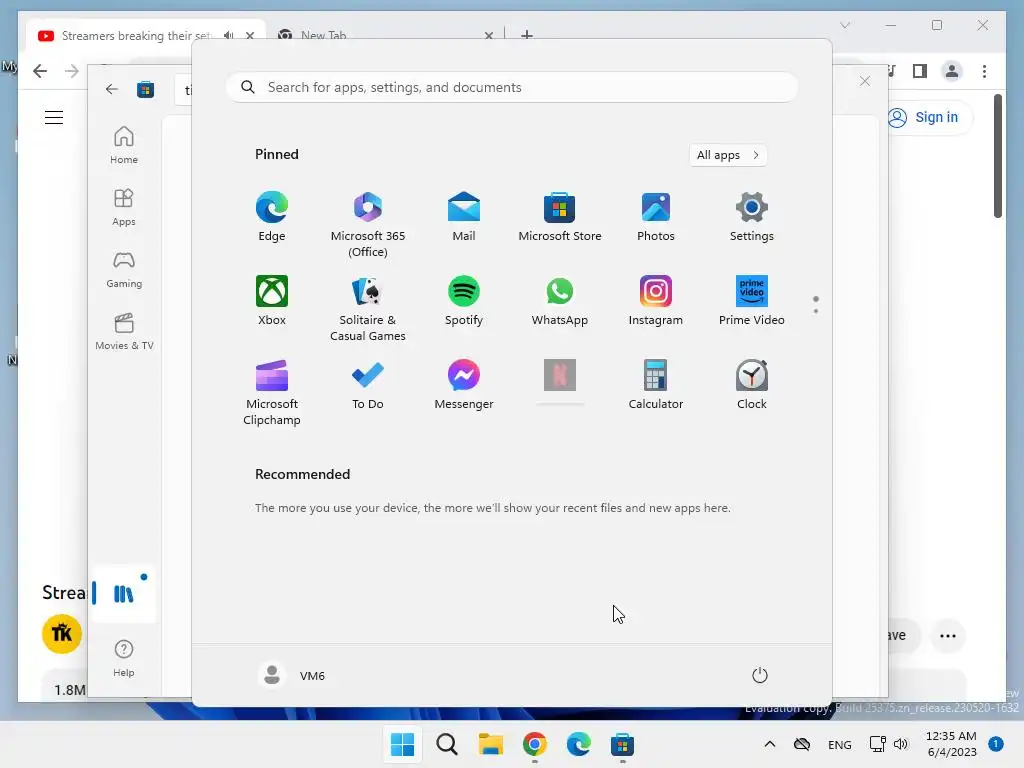Click YouTube Sign in button

(928, 118)
